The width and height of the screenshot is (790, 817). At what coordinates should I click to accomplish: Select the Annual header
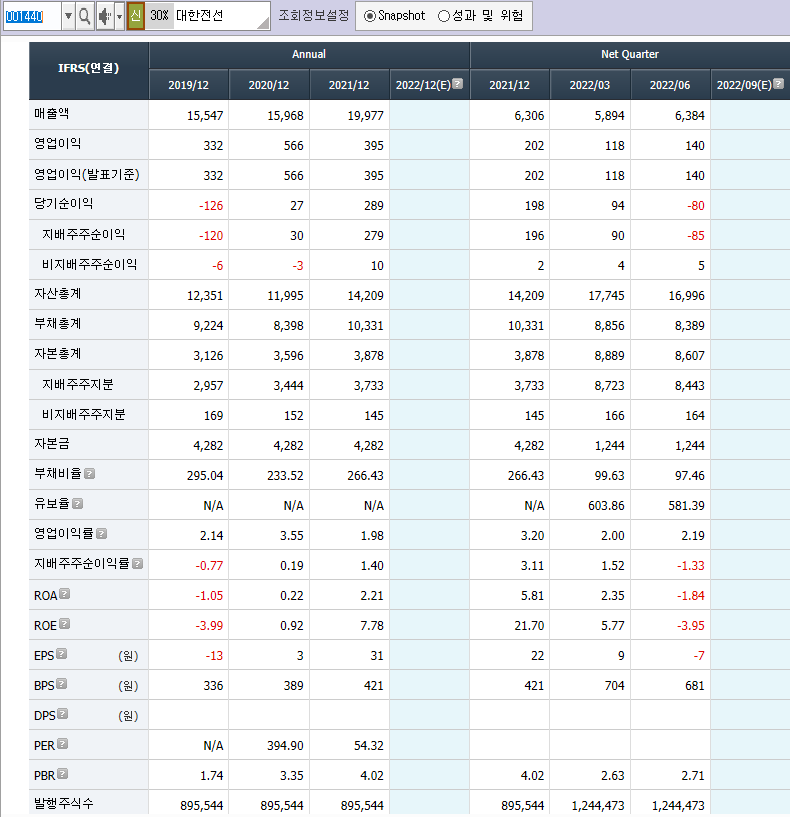(309, 54)
